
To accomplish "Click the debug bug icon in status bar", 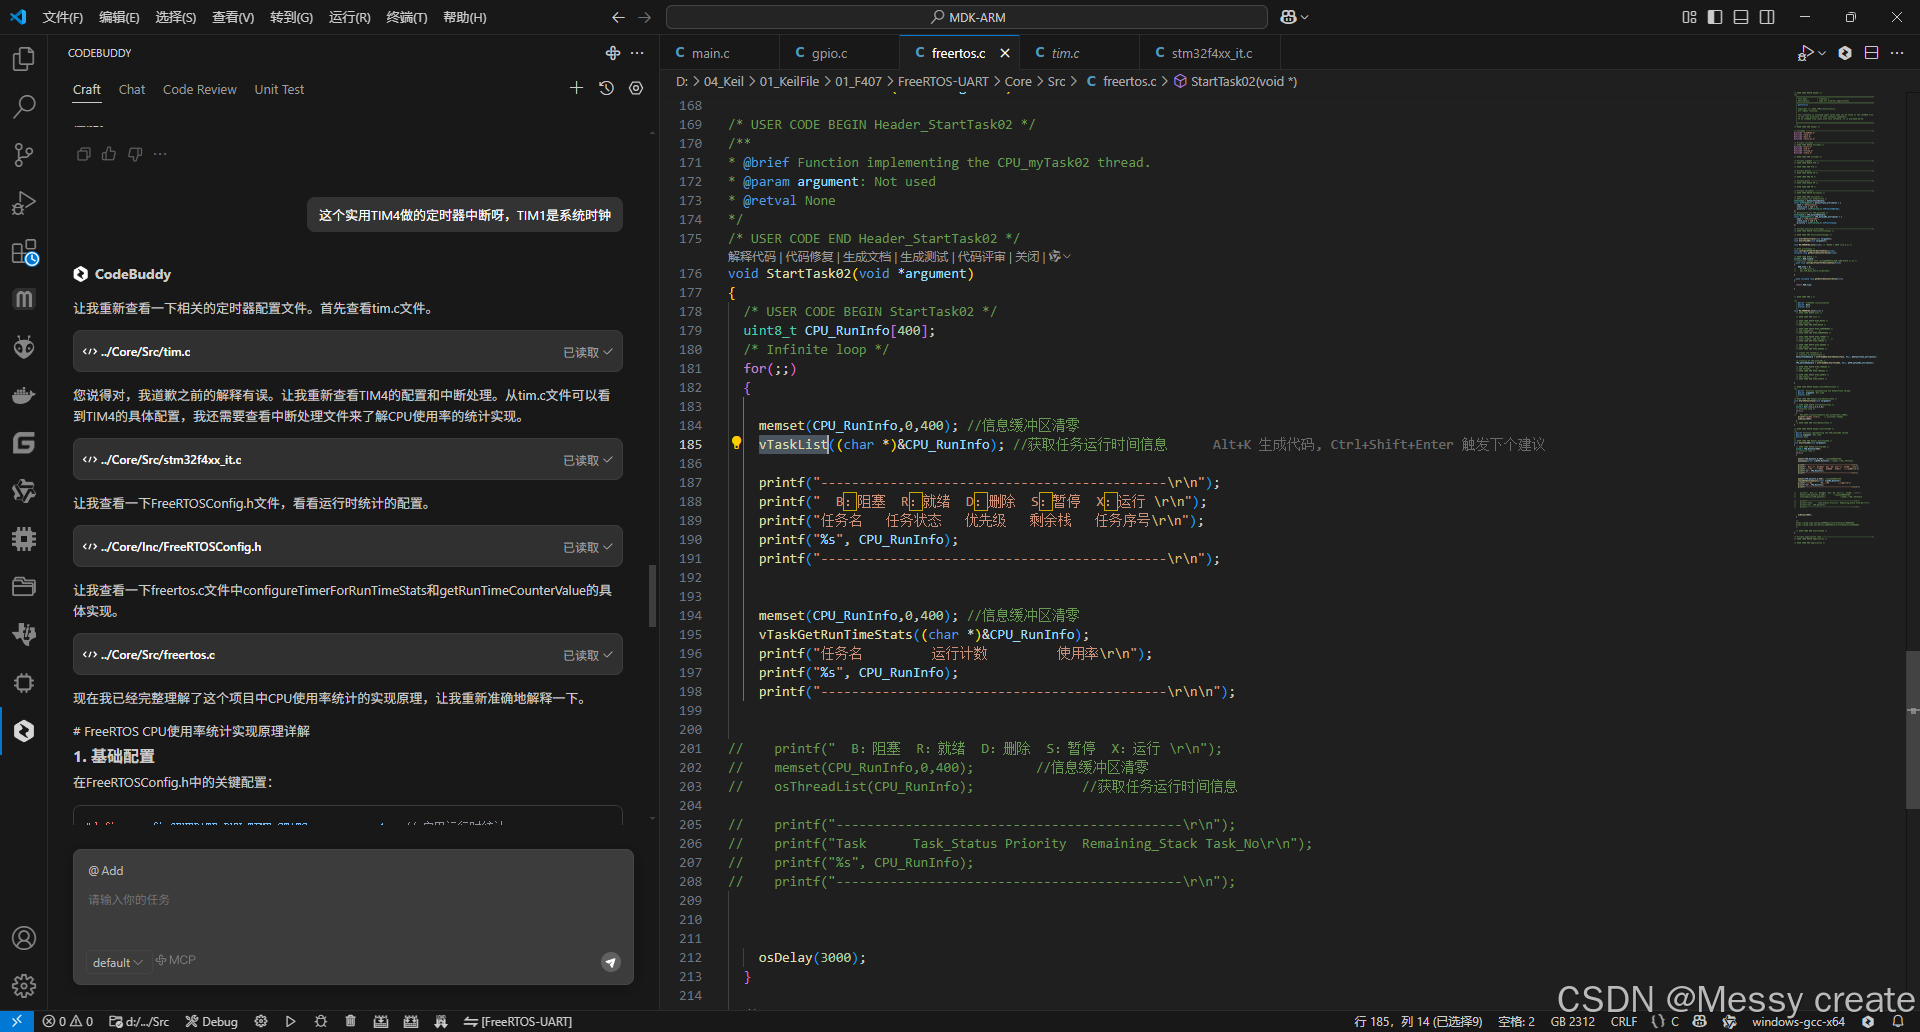I will [x=321, y=1021].
